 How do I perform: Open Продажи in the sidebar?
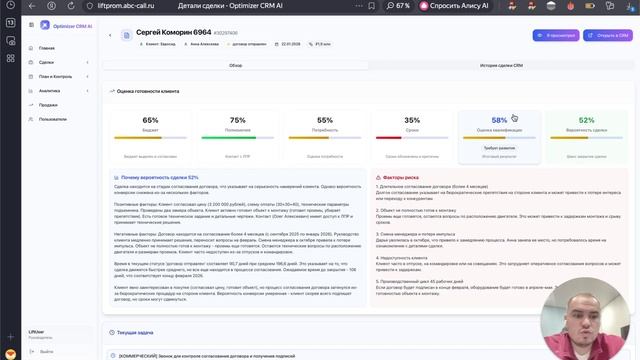tap(48, 105)
